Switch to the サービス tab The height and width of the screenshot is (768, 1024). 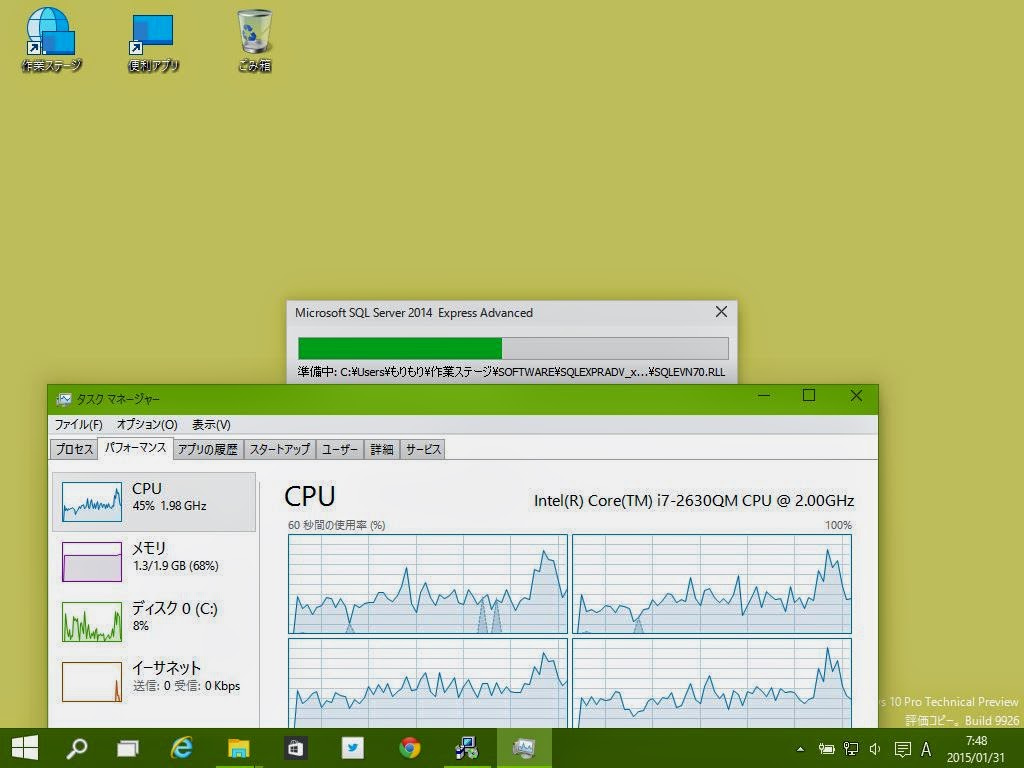coord(423,449)
